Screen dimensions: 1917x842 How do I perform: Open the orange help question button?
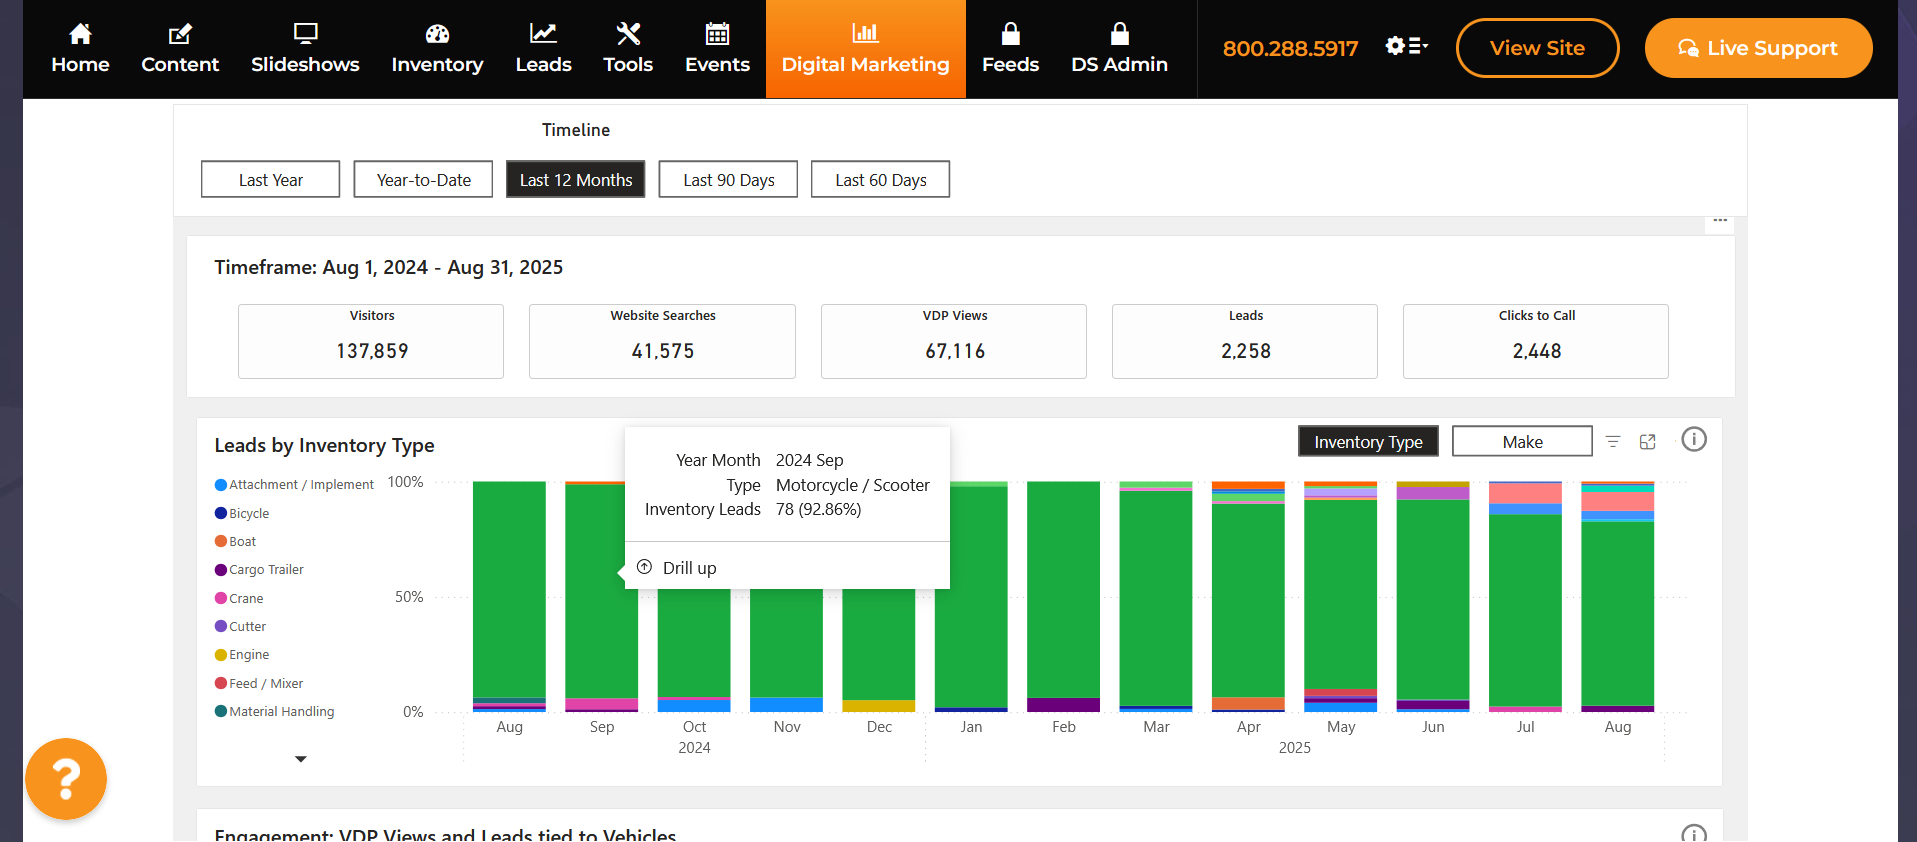click(x=66, y=779)
